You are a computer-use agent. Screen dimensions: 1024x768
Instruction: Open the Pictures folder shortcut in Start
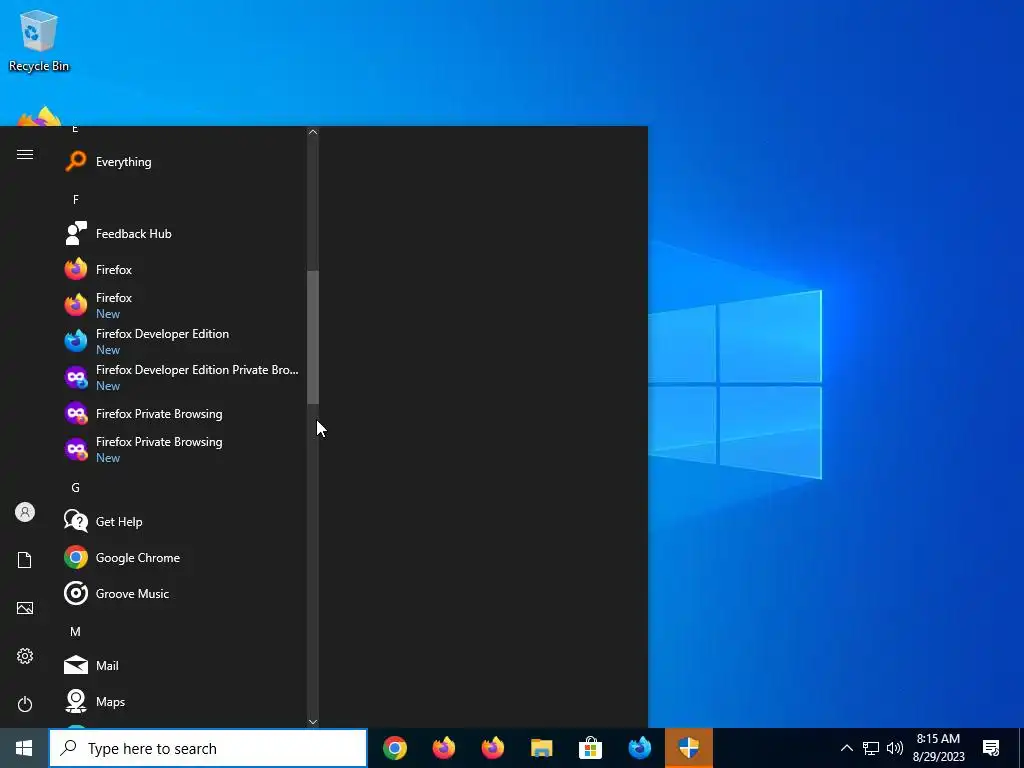pos(25,608)
